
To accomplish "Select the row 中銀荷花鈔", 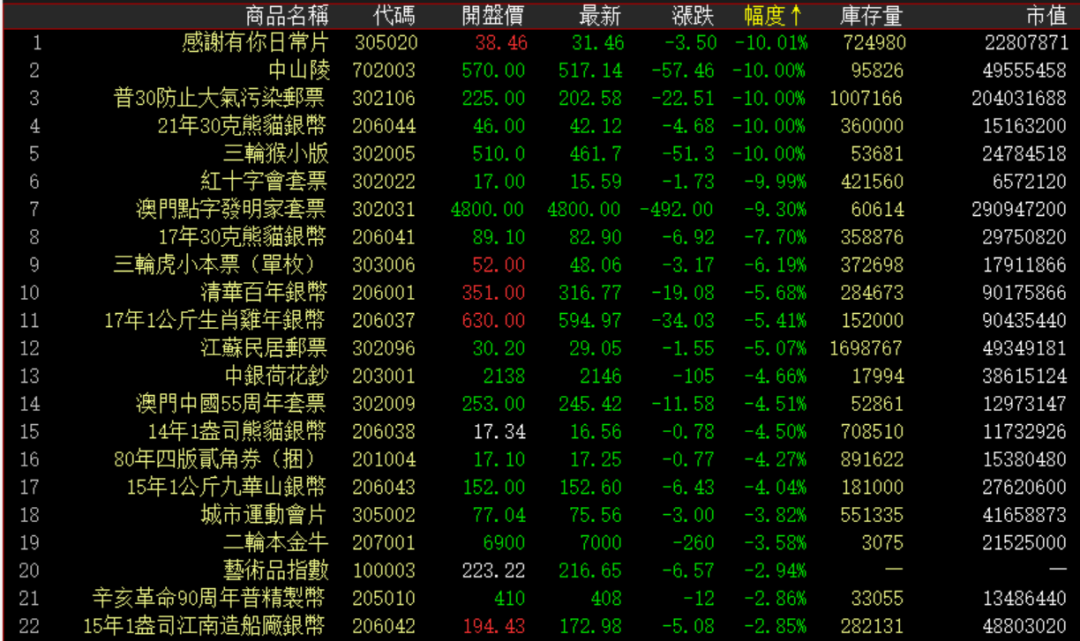I will tap(540, 376).
